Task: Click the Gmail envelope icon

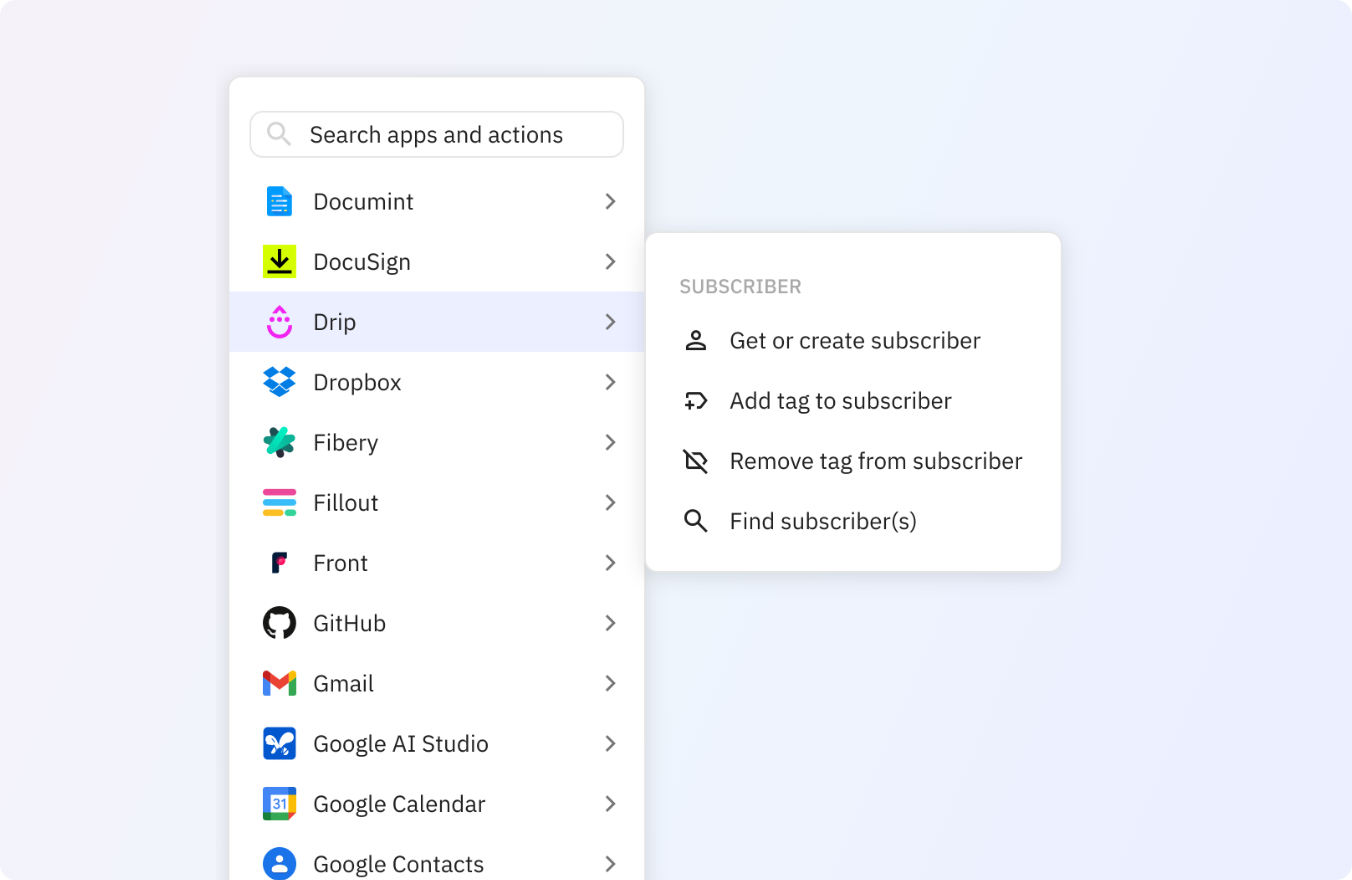Action: click(279, 683)
